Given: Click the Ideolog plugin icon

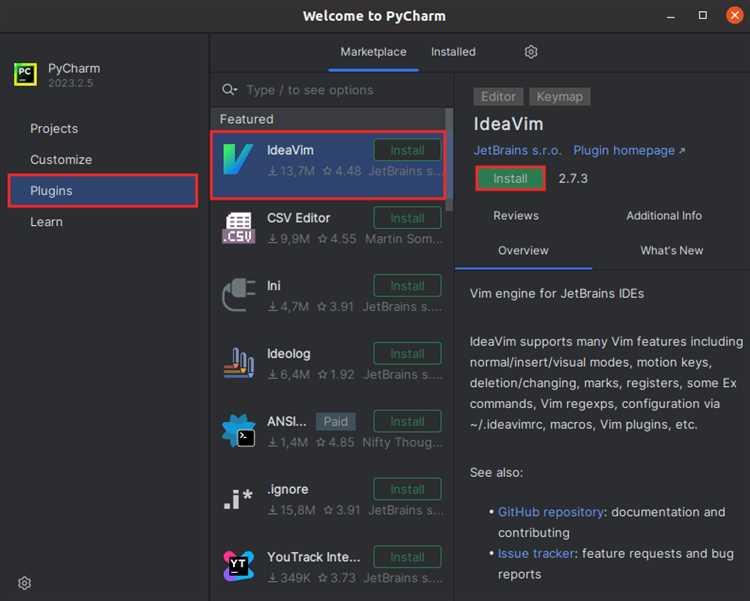Looking at the screenshot, I should (x=238, y=363).
